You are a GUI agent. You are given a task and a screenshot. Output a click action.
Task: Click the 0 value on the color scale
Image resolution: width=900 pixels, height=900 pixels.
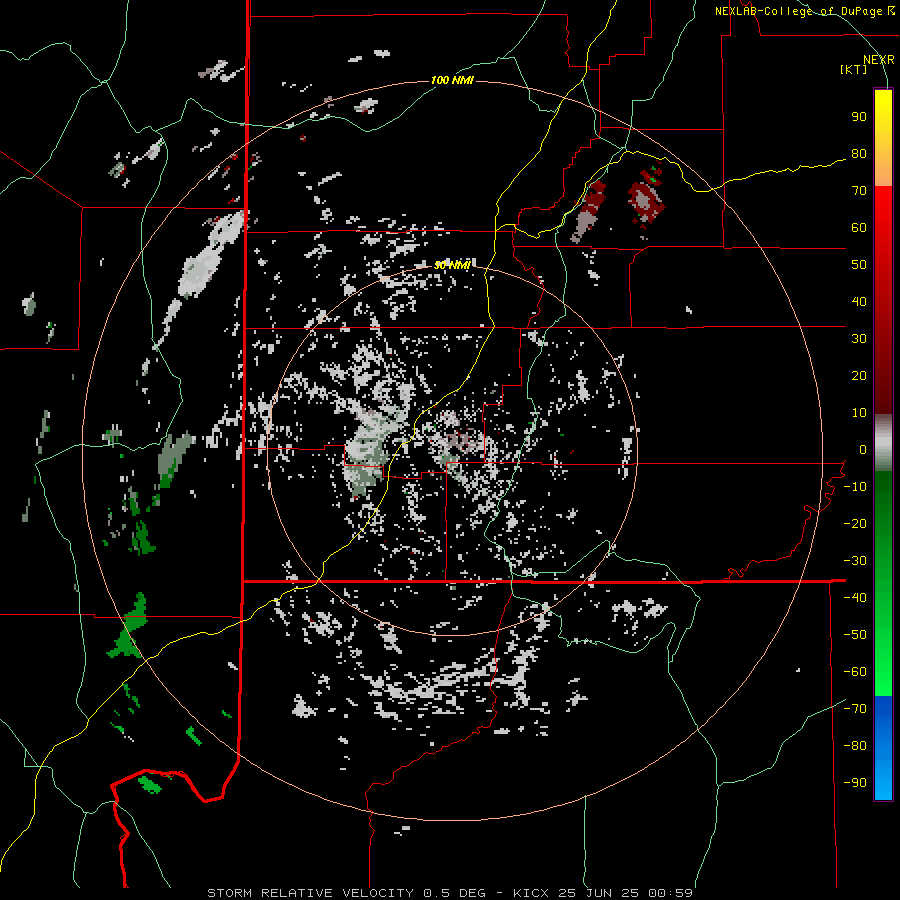pyautogui.click(x=863, y=450)
